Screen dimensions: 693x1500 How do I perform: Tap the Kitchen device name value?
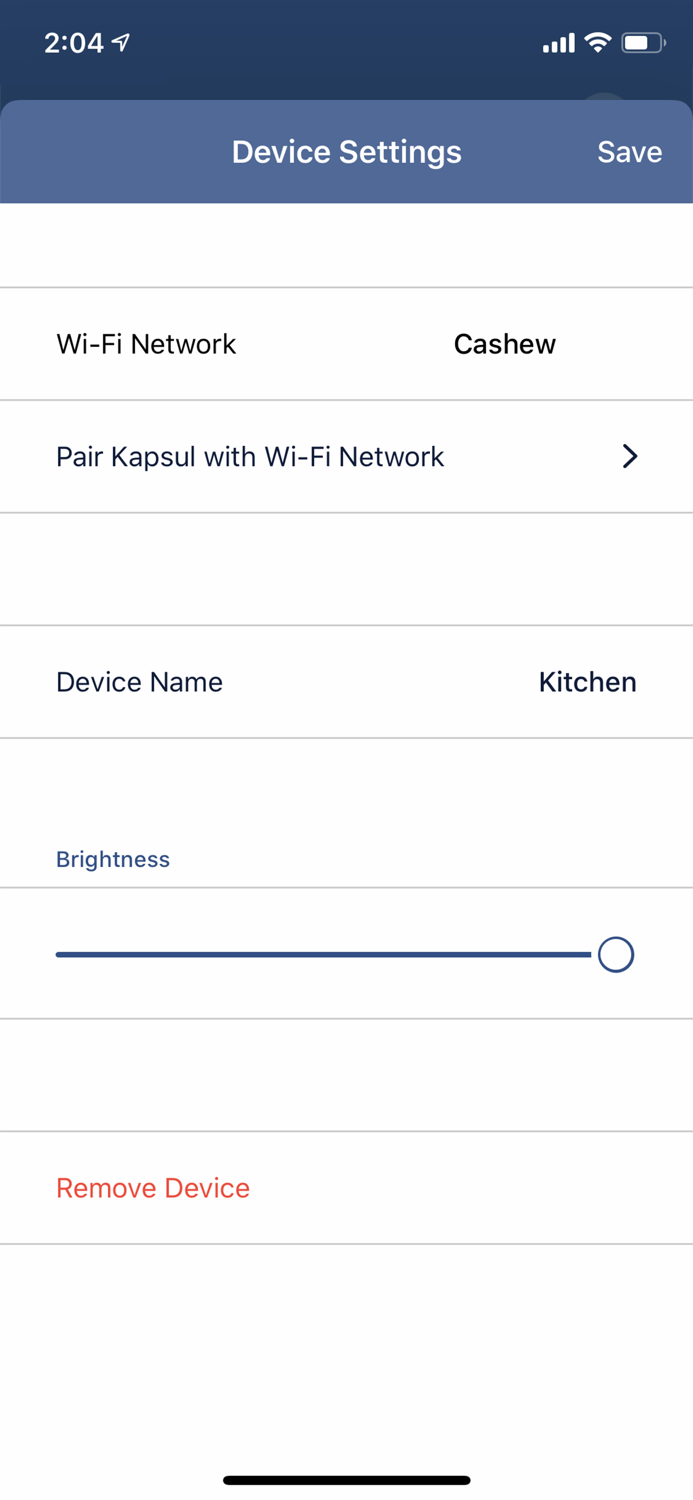pyautogui.click(x=587, y=681)
